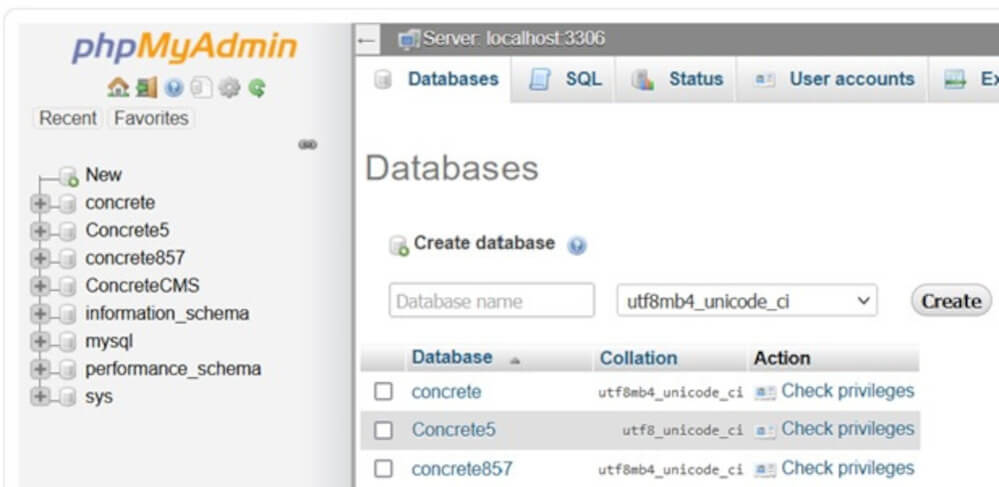Sort by Database column header
Screen dimensions: 999x487
pos(452,358)
